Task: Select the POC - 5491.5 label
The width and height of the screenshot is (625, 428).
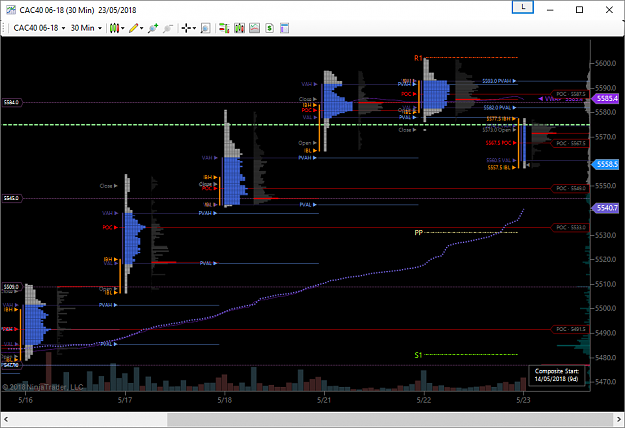Action: pos(570,329)
